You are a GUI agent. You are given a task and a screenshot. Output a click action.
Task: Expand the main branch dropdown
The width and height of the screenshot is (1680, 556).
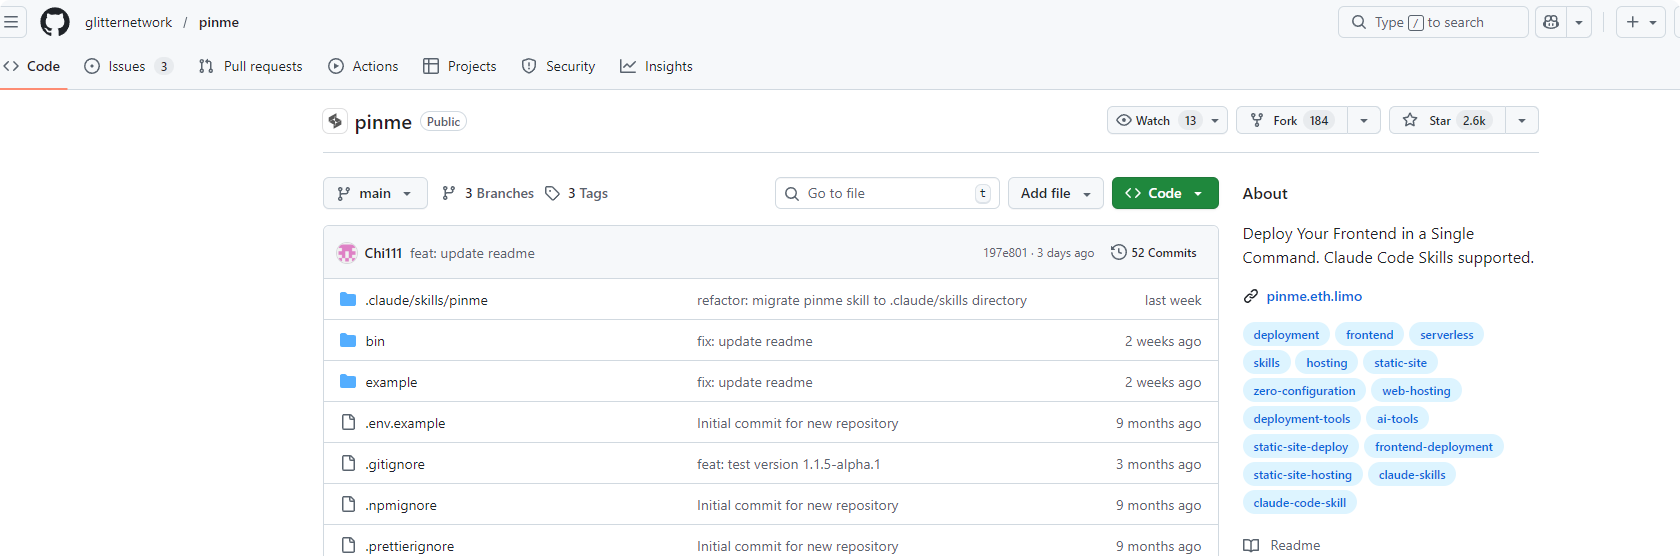pyautogui.click(x=375, y=193)
